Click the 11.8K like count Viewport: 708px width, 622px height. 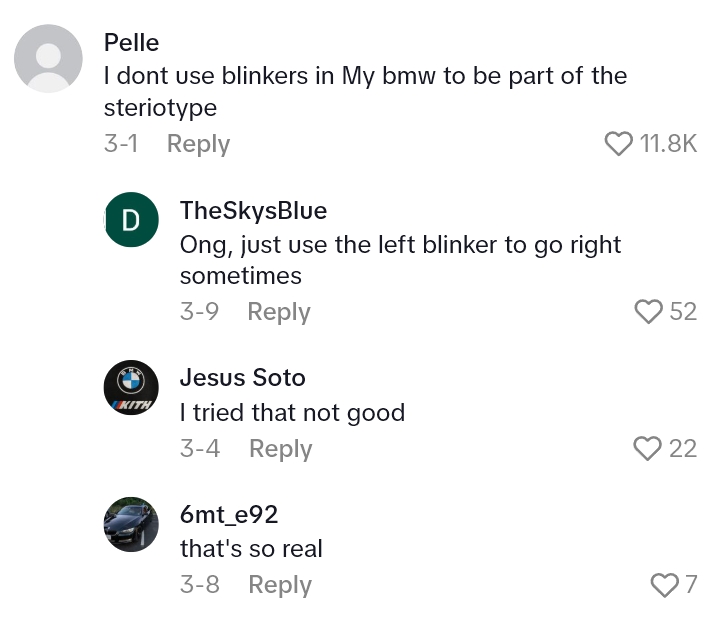[667, 144]
